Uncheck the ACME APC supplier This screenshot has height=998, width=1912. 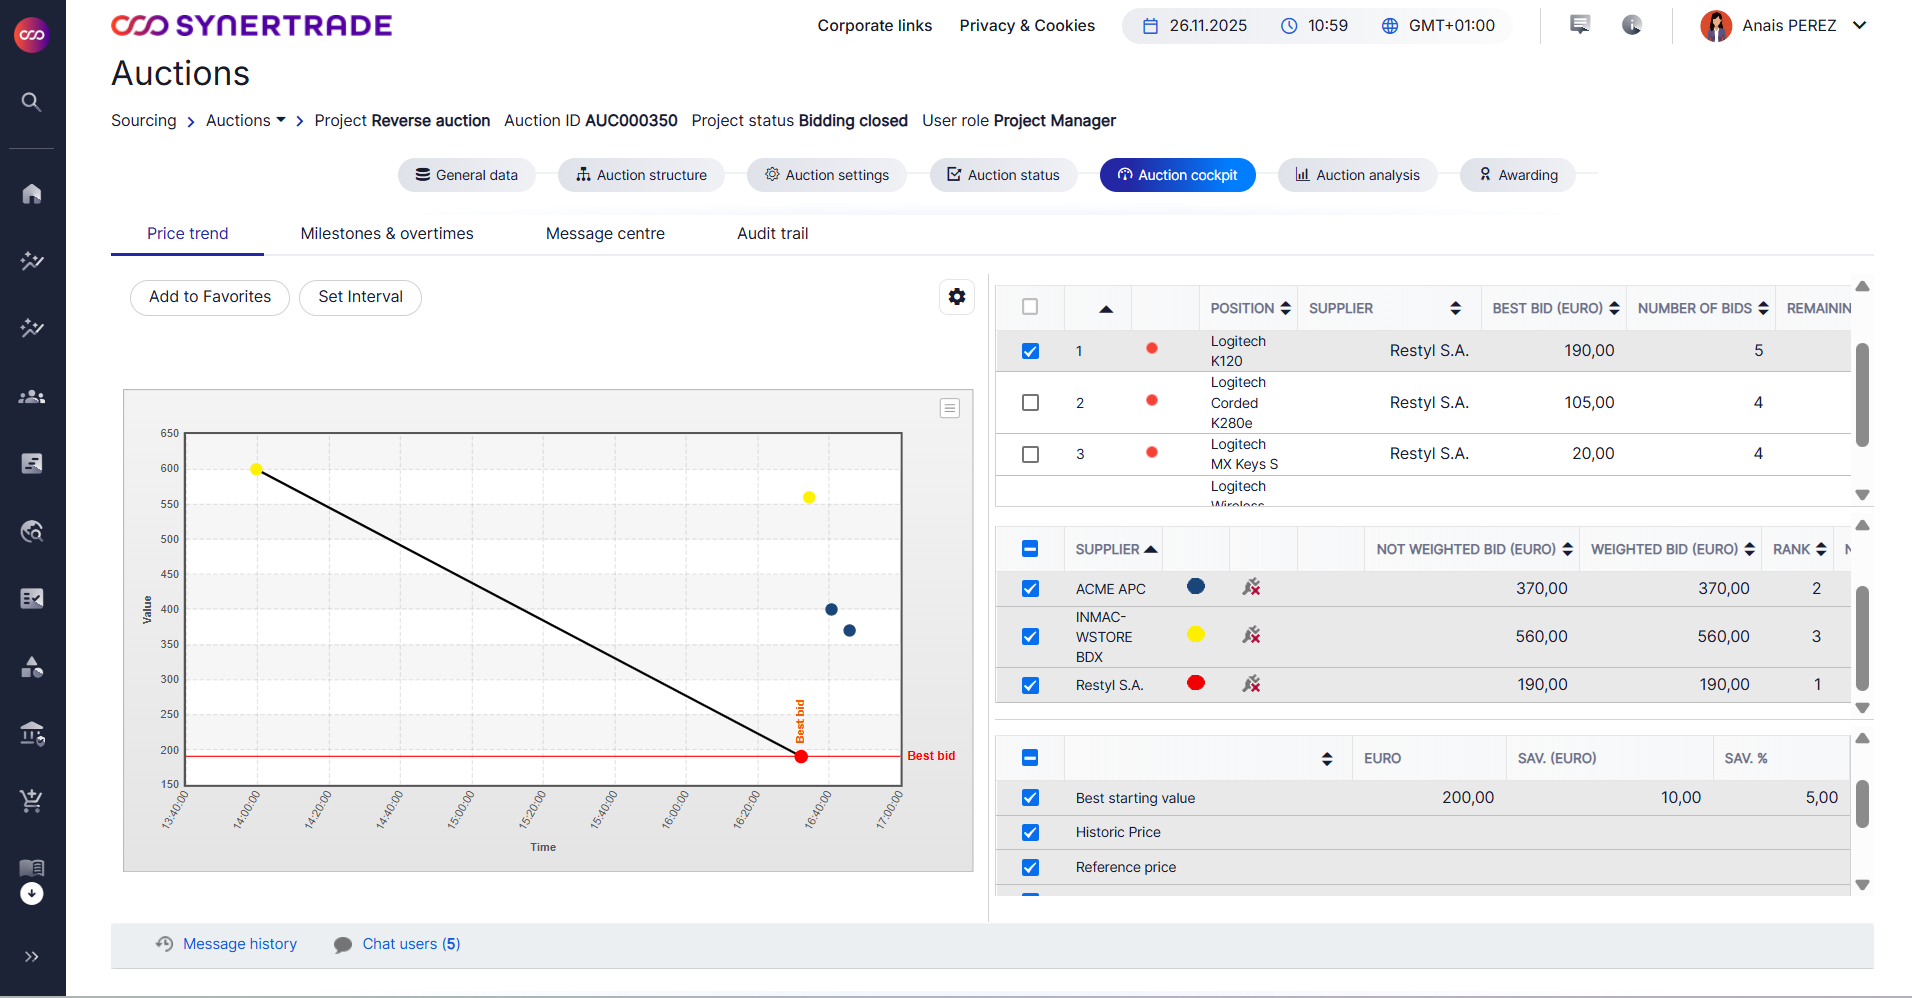pyautogui.click(x=1030, y=589)
